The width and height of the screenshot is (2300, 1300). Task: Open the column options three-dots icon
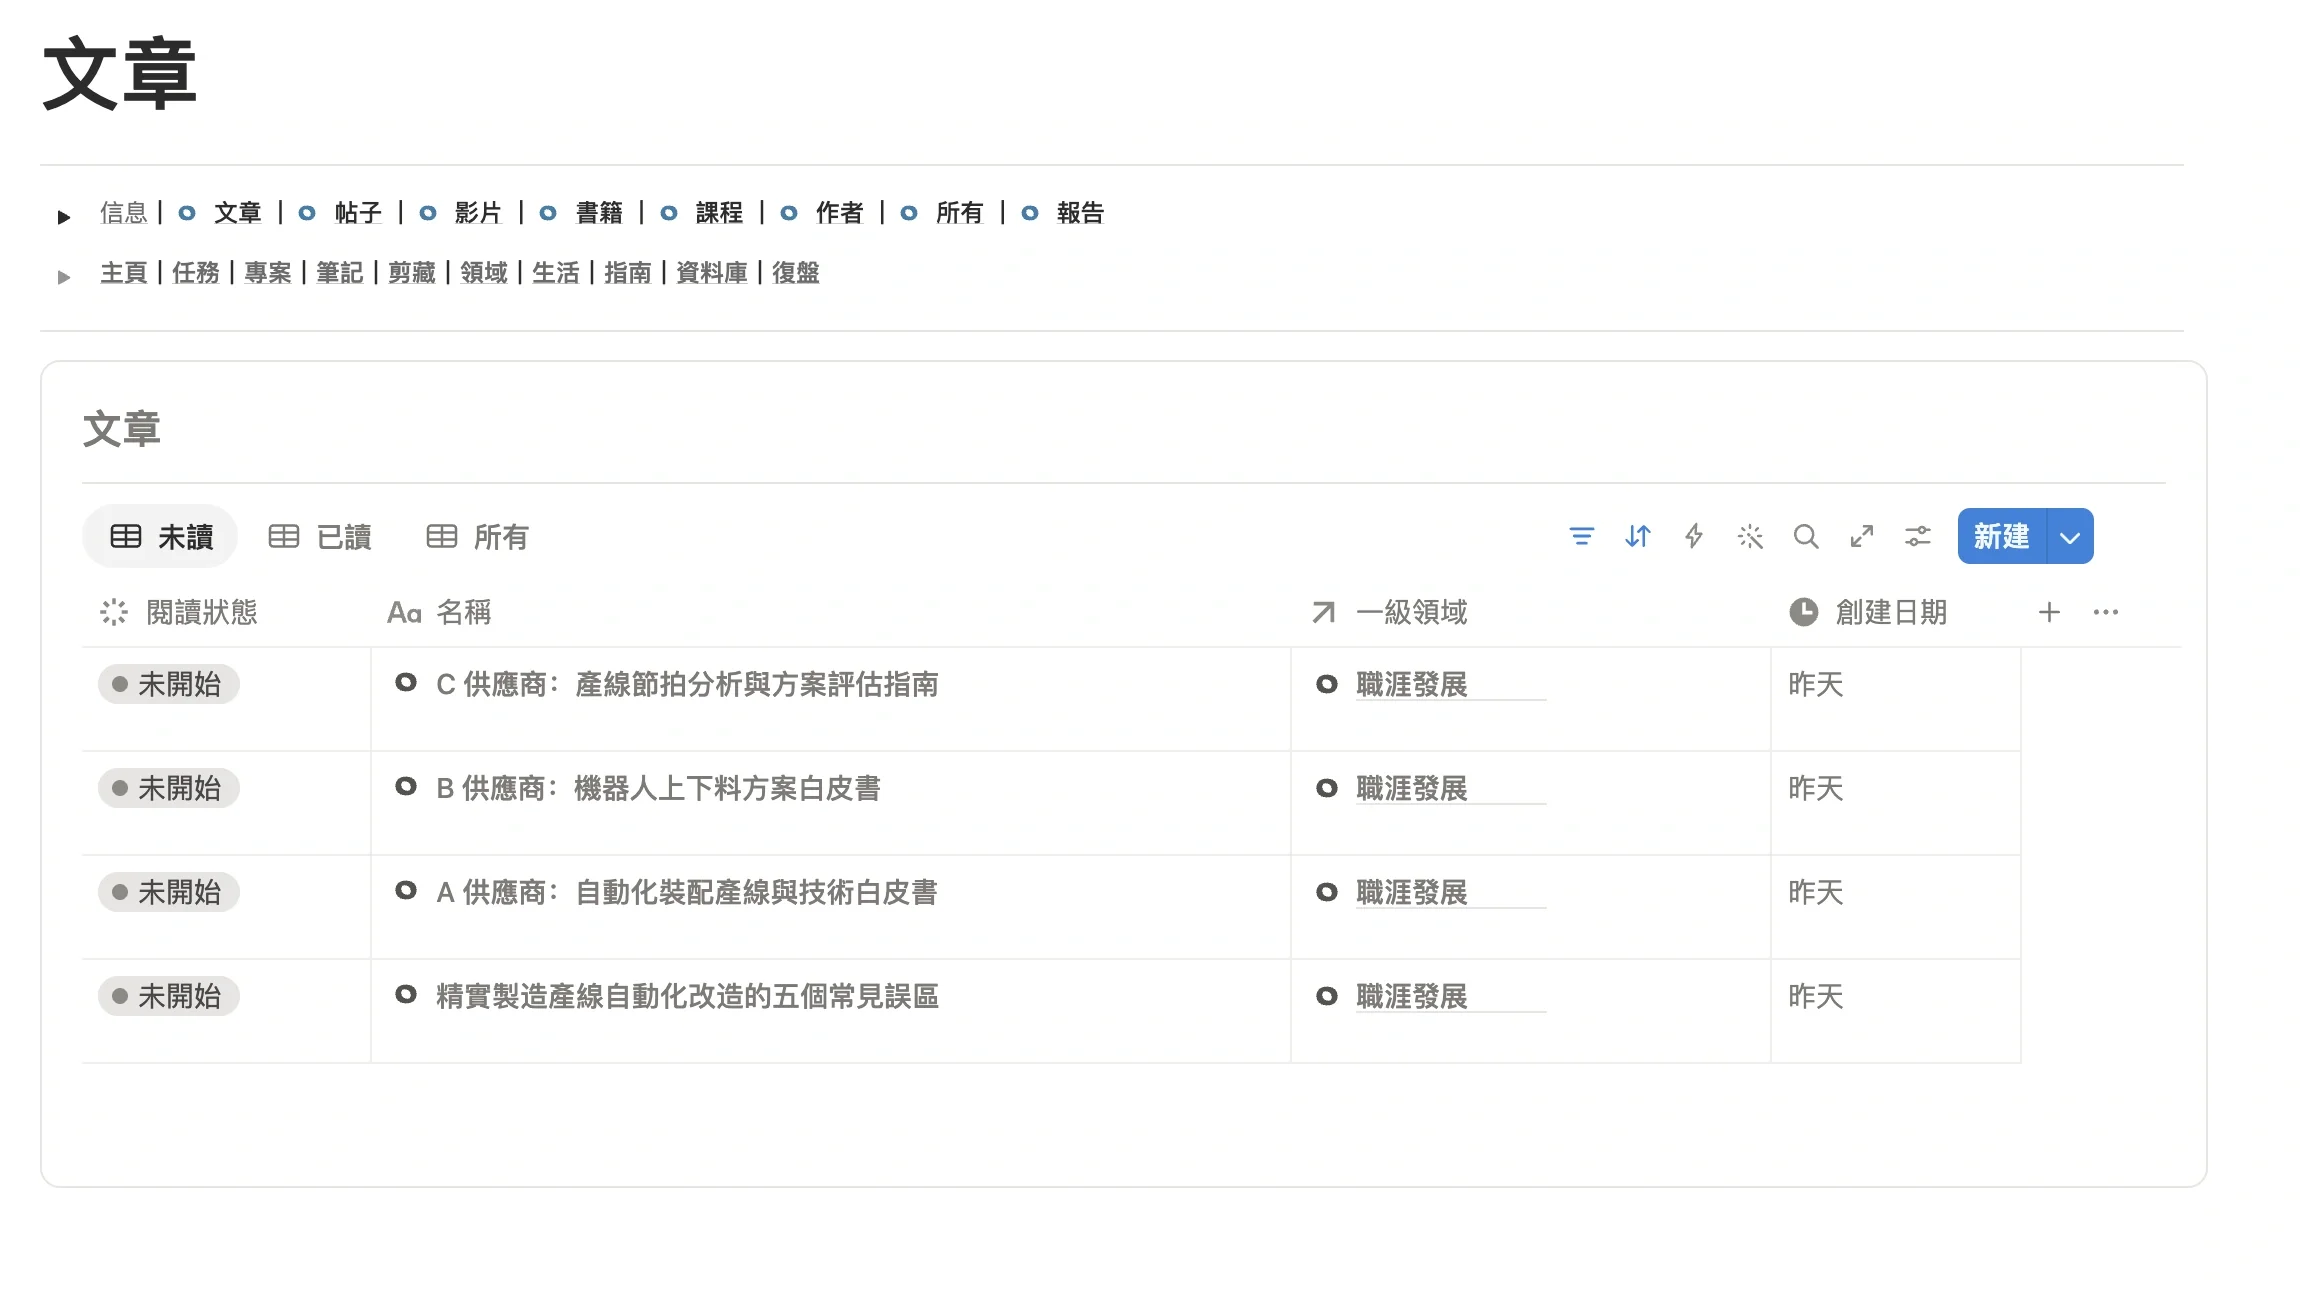[2105, 612]
